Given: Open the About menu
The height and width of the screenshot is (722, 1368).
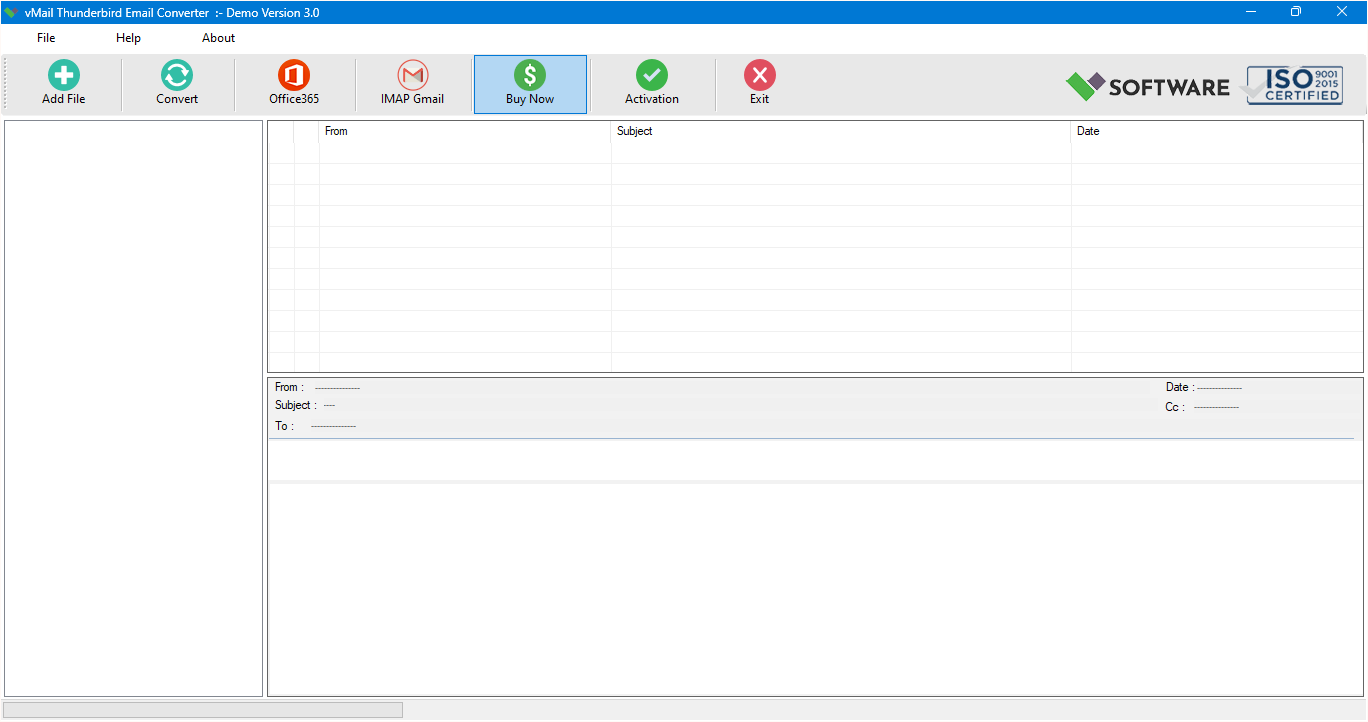Looking at the screenshot, I should (218, 38).
